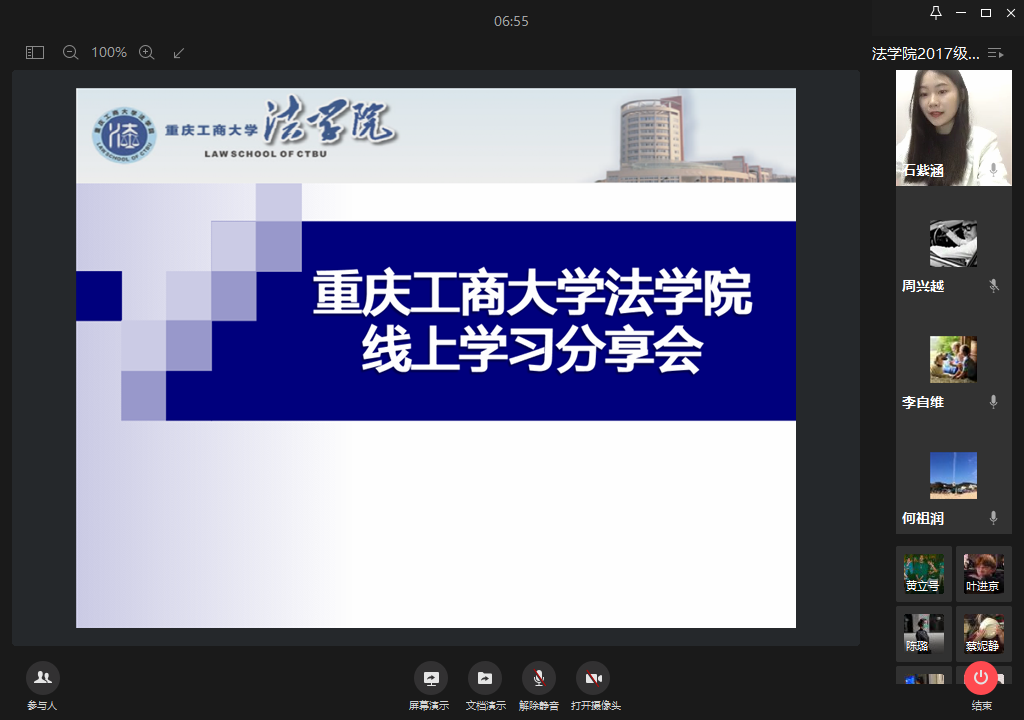Select 叶进京's participant thumbnail

tap(983, 574)
